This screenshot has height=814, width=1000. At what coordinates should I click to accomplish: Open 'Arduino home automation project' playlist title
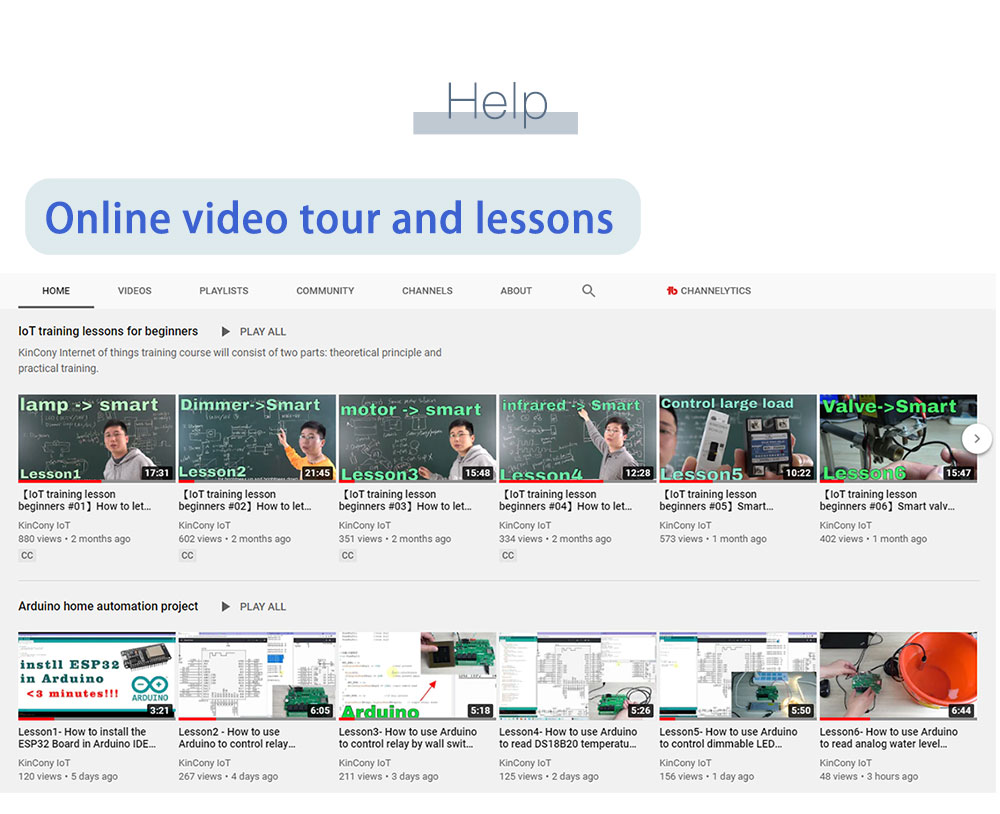[108, 606]
